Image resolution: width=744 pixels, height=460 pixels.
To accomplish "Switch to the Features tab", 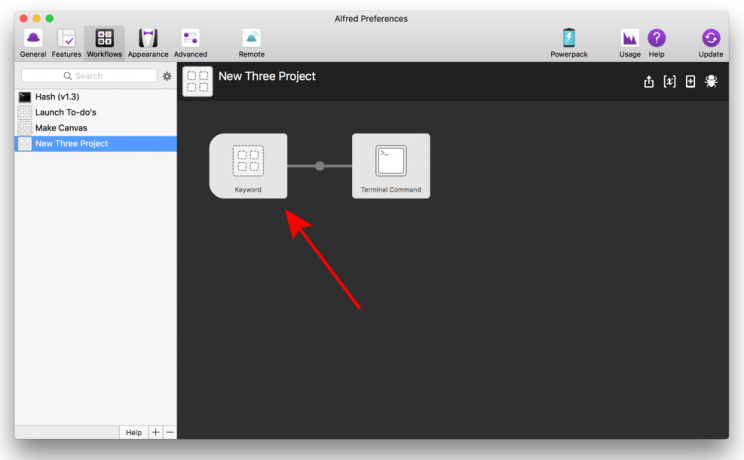I will pyautogui.click(x=67, y=42).
